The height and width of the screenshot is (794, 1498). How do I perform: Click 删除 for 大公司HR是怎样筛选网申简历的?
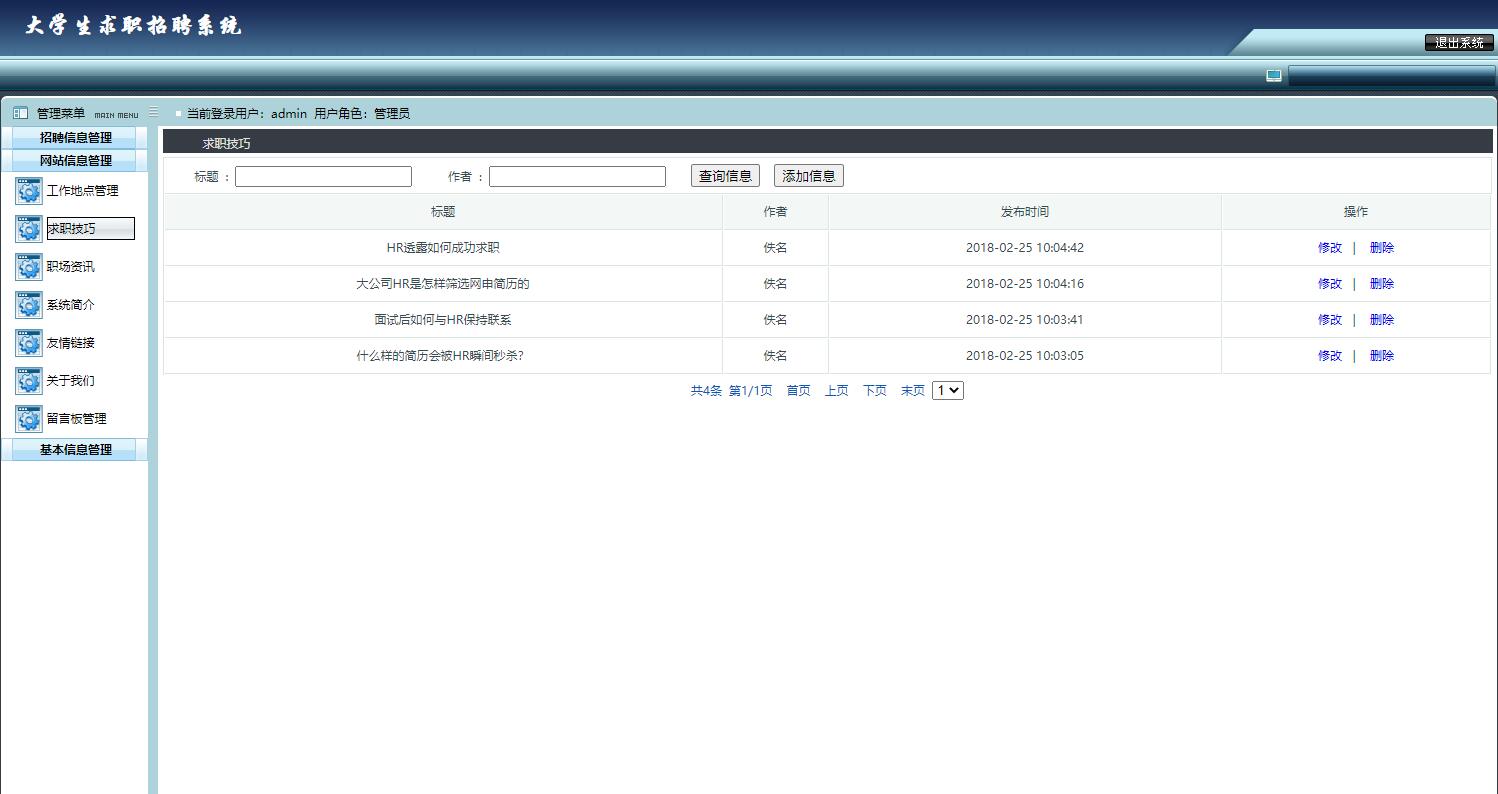click(x=1381, y=284)
